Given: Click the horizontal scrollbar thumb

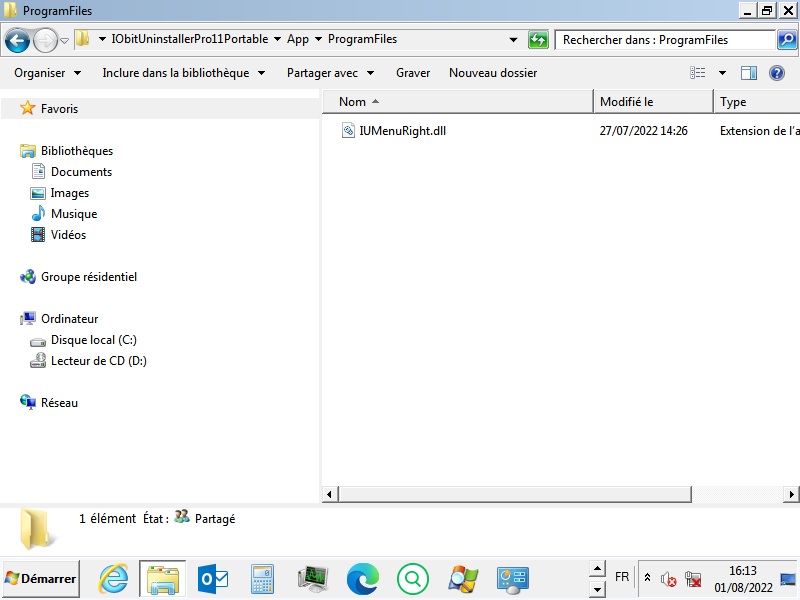Looking at the screenshot, I should coord(515,494).
